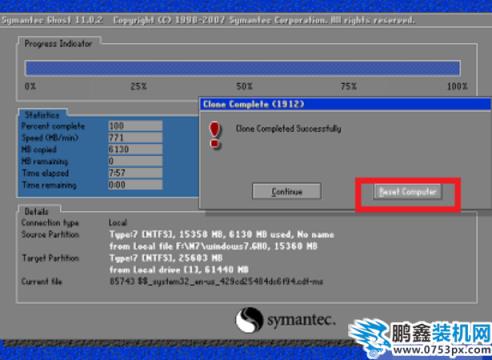This screenshot has width=492, height=360.
Task: Click the blue progress indicator bar
Action: pos(243,68)
